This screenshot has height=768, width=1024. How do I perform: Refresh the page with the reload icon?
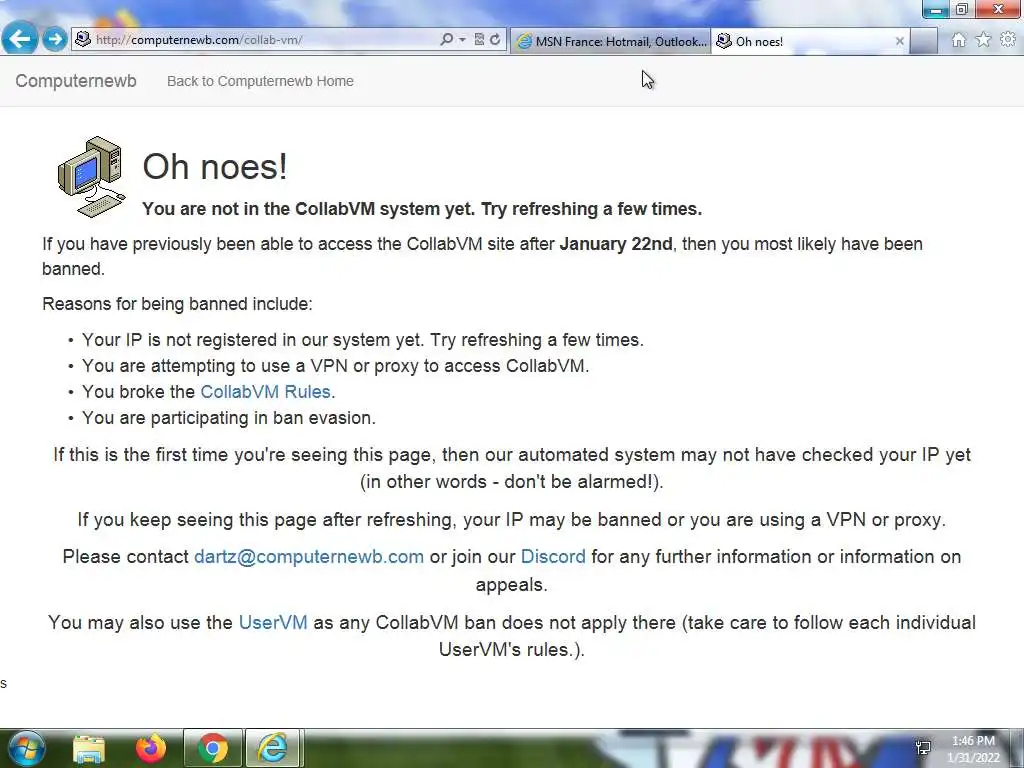click(x=495, y=39)
